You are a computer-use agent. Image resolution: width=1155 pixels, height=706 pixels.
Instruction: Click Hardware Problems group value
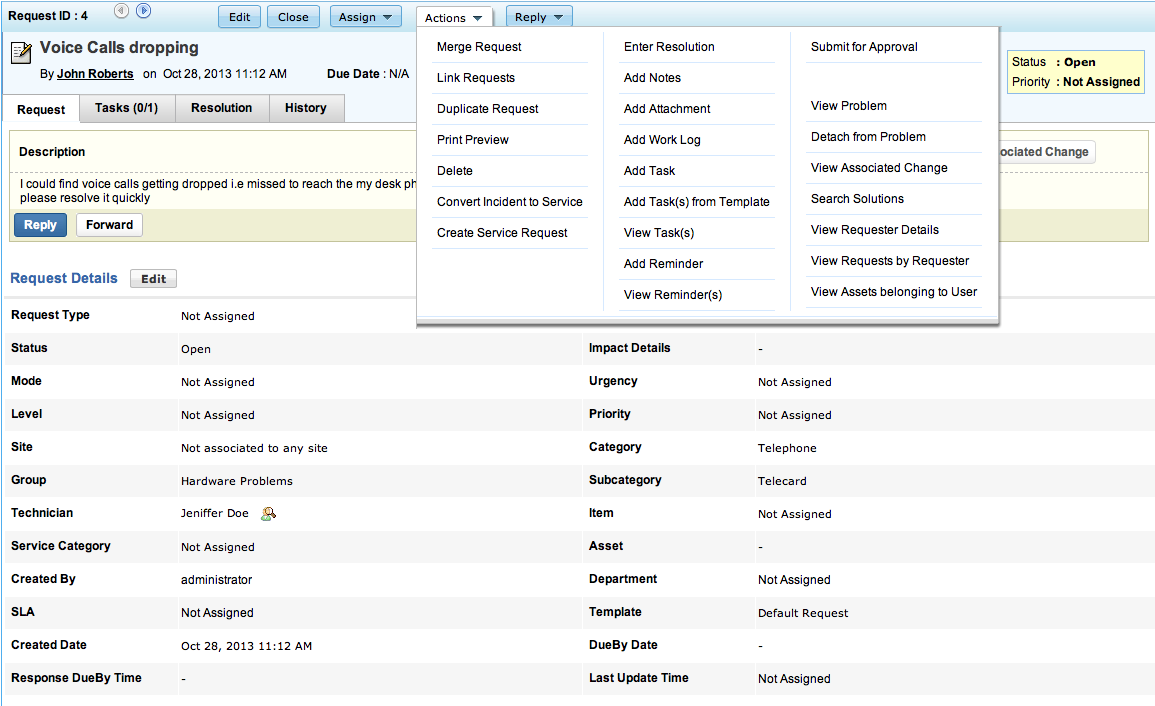click(x=236, y=480)
